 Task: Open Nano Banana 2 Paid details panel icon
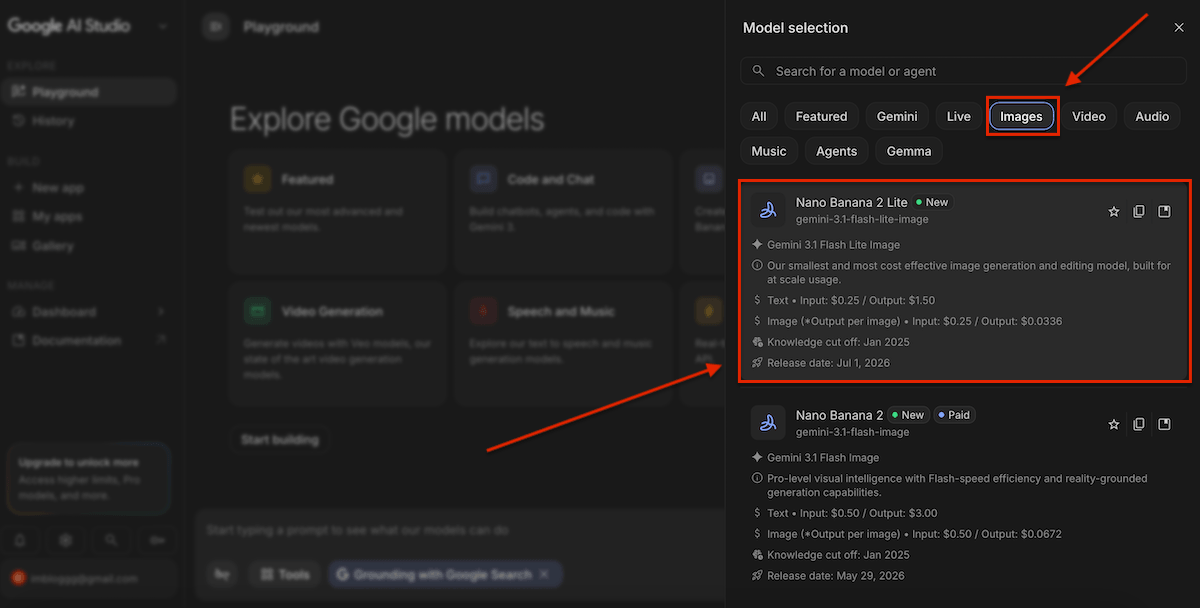pyautogui.click(x=1164, y=425)
